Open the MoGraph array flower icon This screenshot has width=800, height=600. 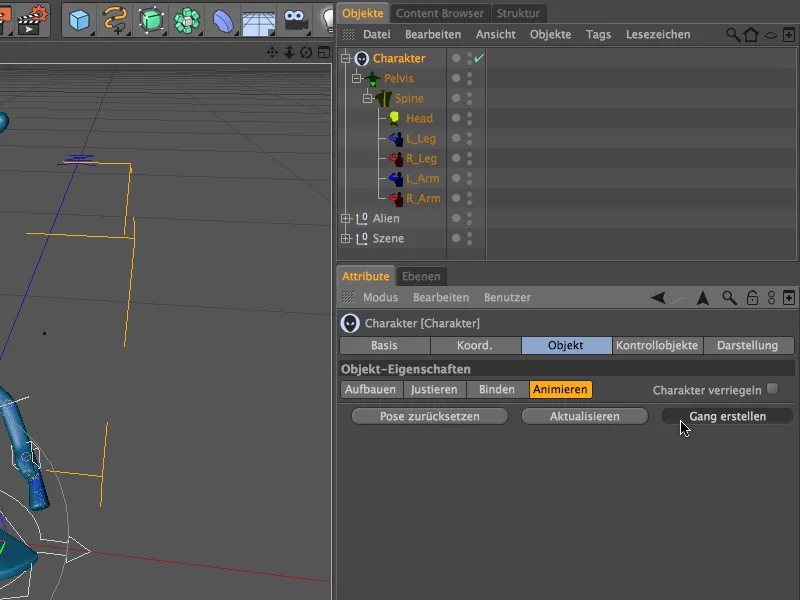pyautogui.click(x=187, y=21)
